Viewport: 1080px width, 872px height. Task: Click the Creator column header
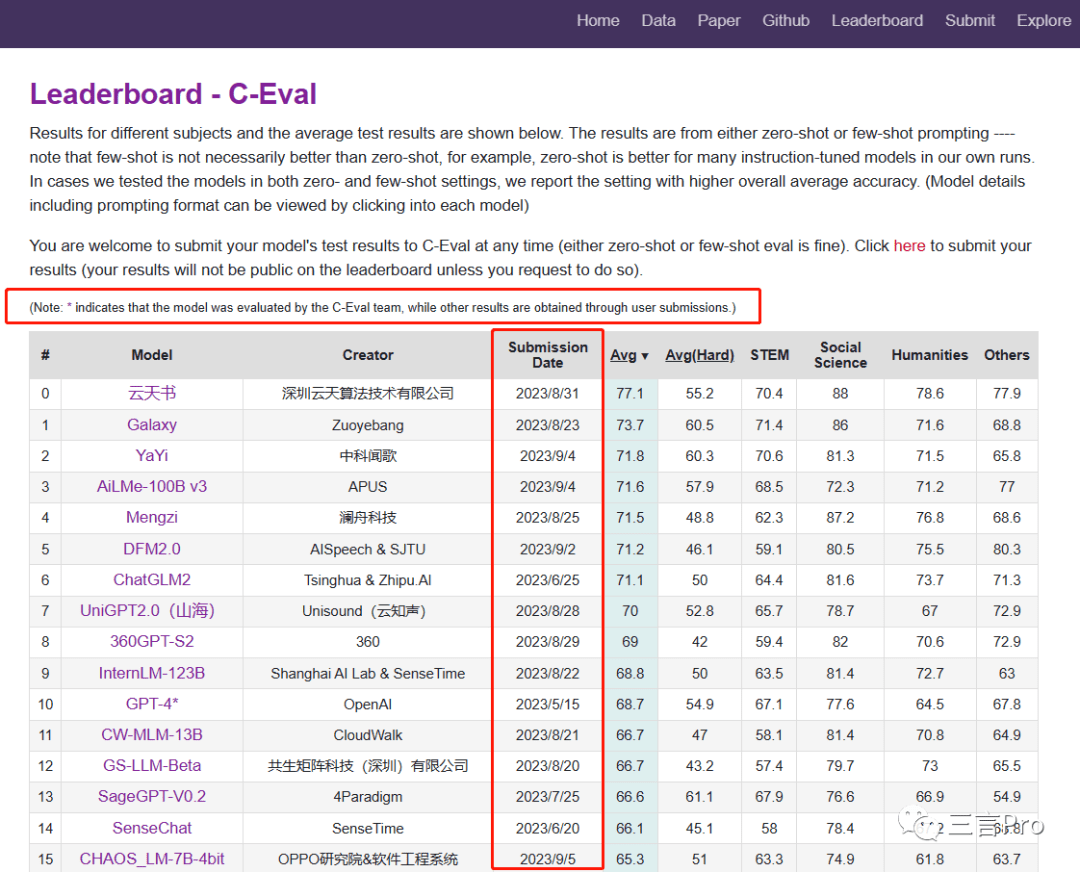(368, 355)
